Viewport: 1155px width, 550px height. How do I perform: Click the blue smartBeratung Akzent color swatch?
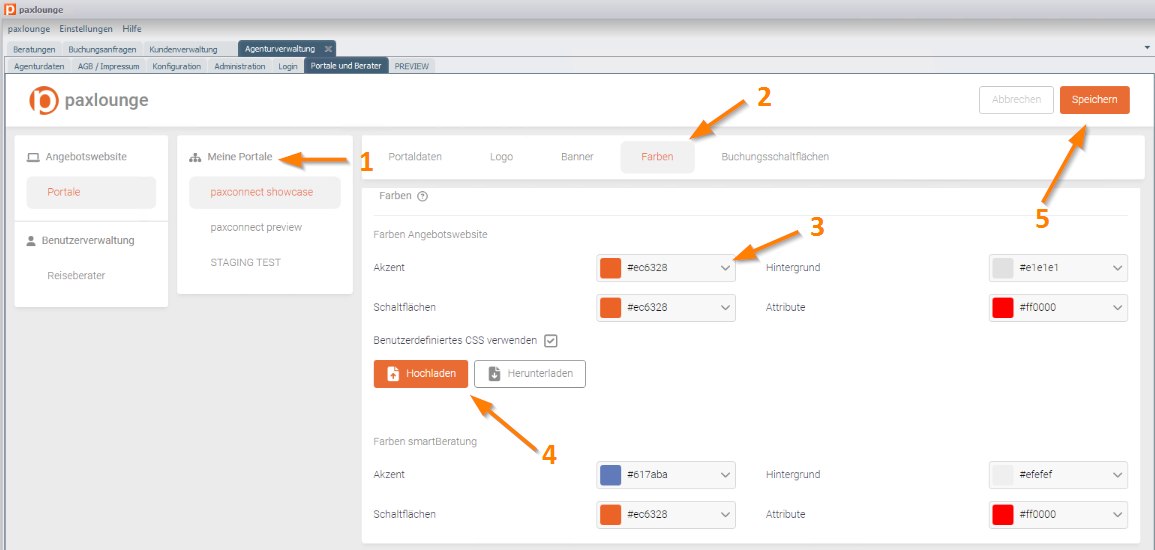click(x=611, y=475)
